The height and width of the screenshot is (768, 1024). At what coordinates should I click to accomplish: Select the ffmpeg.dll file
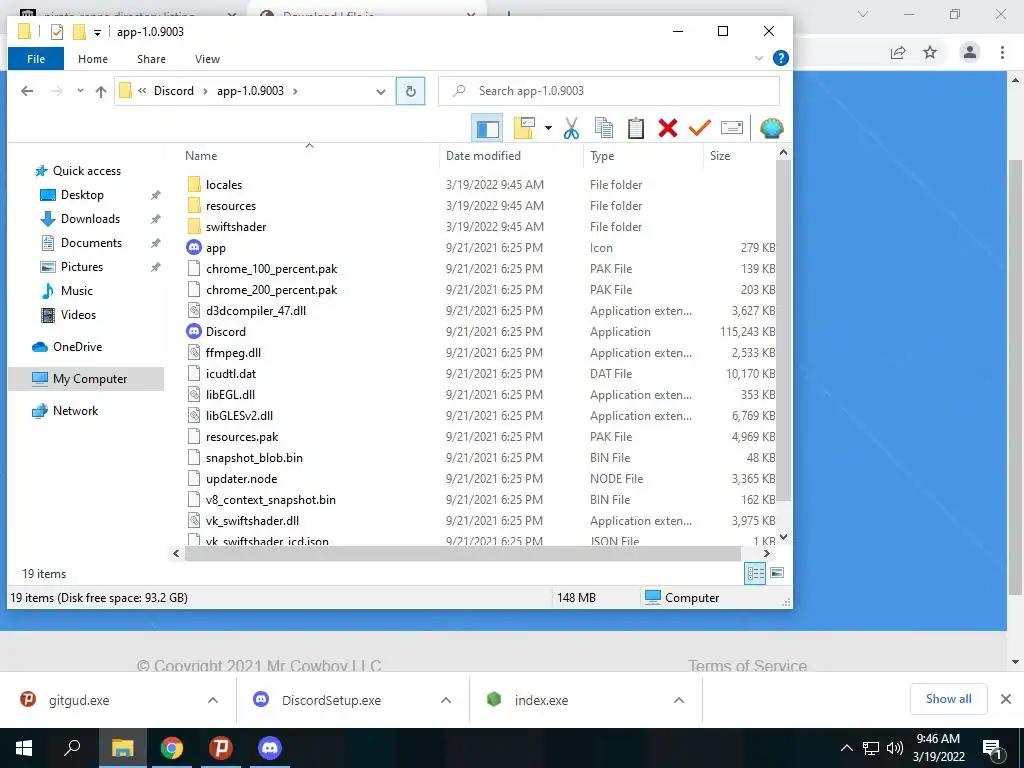pyautogui.click(x=233, y=353)
